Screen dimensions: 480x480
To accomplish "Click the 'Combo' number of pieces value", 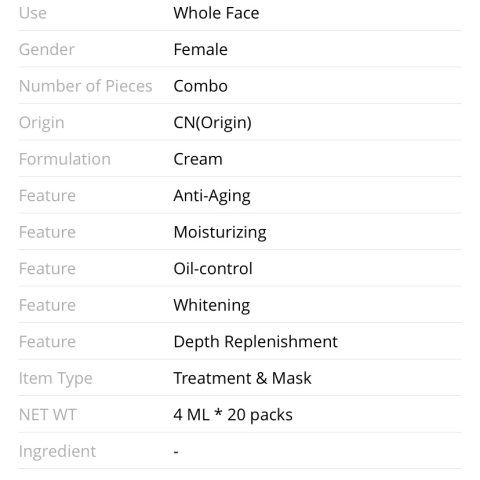I will point(201,86).
